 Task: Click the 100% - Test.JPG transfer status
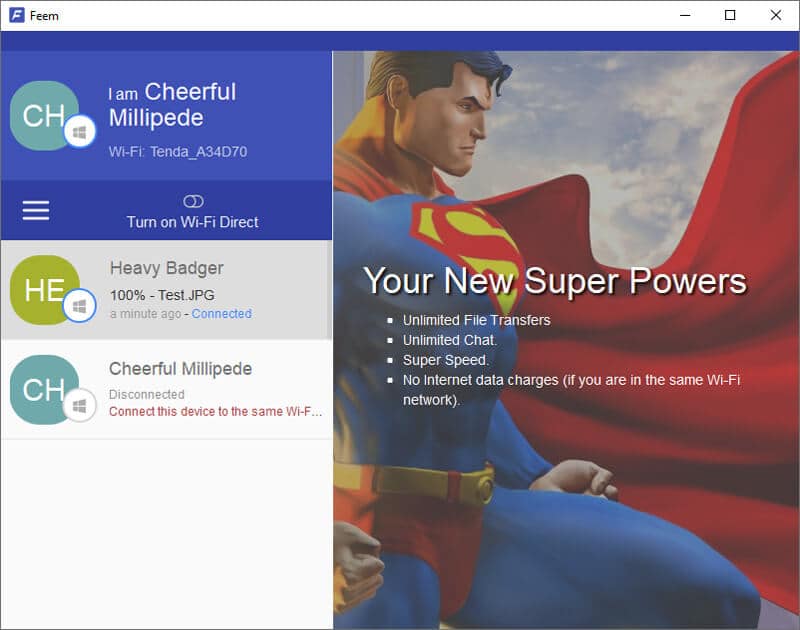coord(162,295)
